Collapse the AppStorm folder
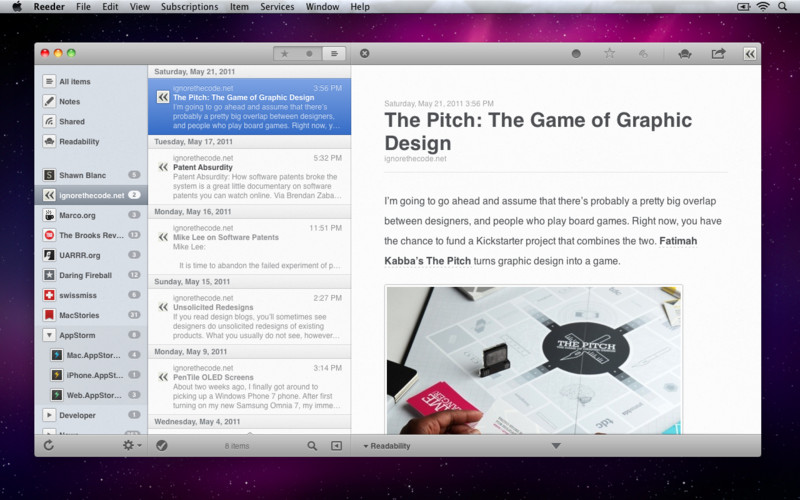This screenshot has width=800, height=500. 49,335
